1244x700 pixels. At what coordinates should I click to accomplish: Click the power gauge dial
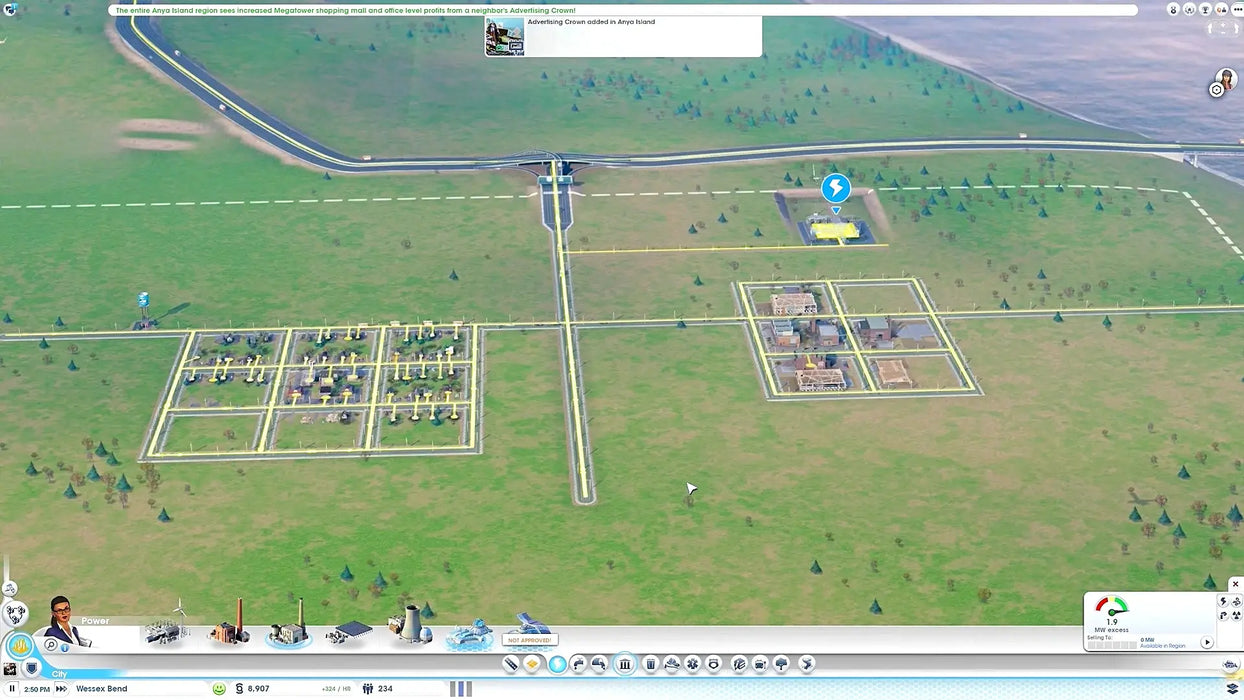coord(1111,607)
